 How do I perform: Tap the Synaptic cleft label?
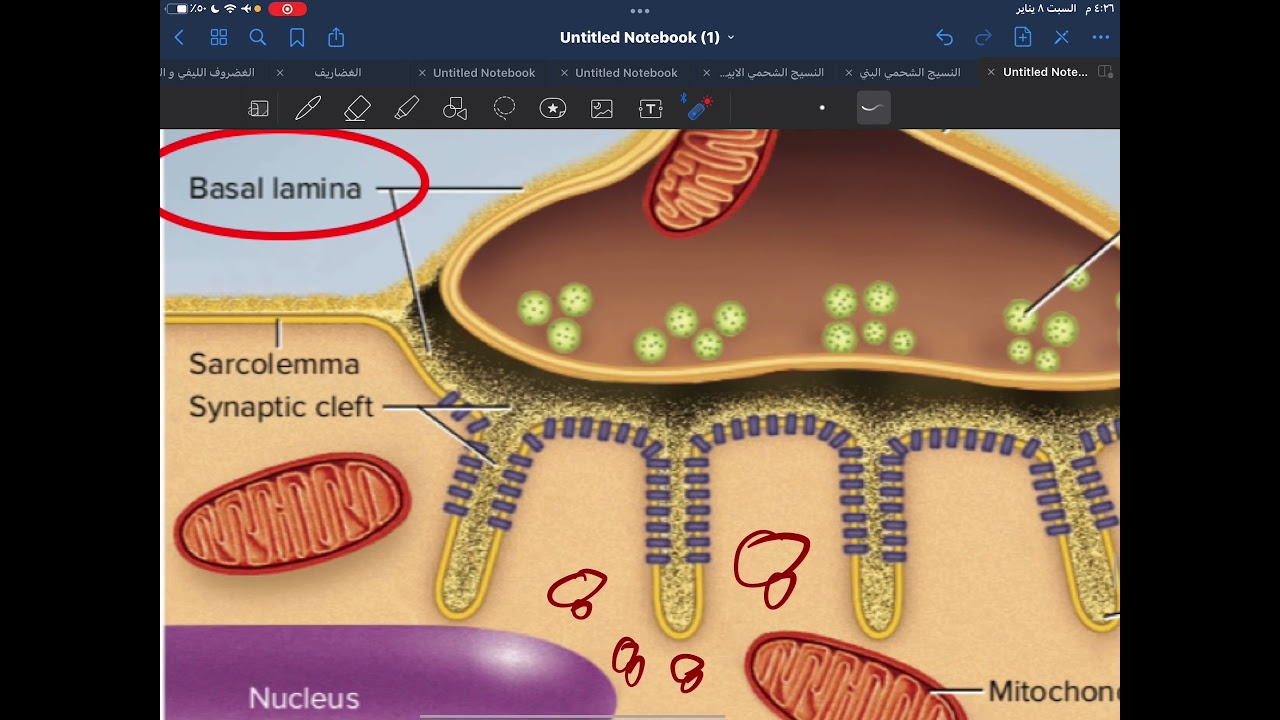[x=281, y=407]
